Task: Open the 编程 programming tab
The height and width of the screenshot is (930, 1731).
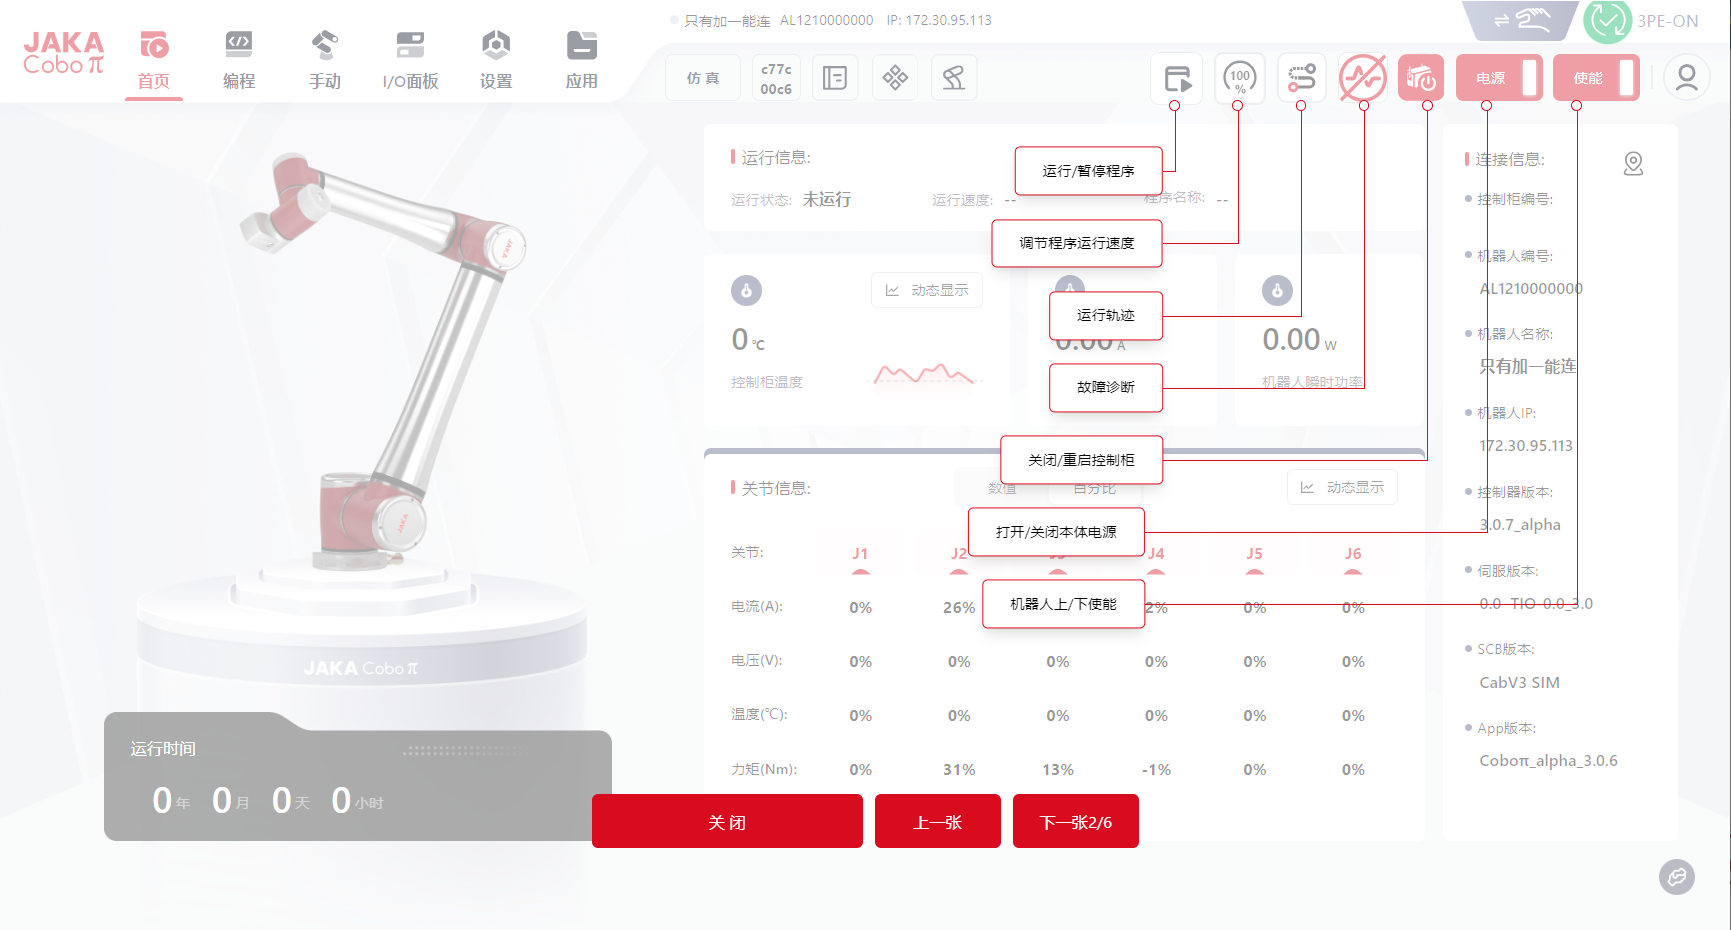Action: [x=239, y=60]
